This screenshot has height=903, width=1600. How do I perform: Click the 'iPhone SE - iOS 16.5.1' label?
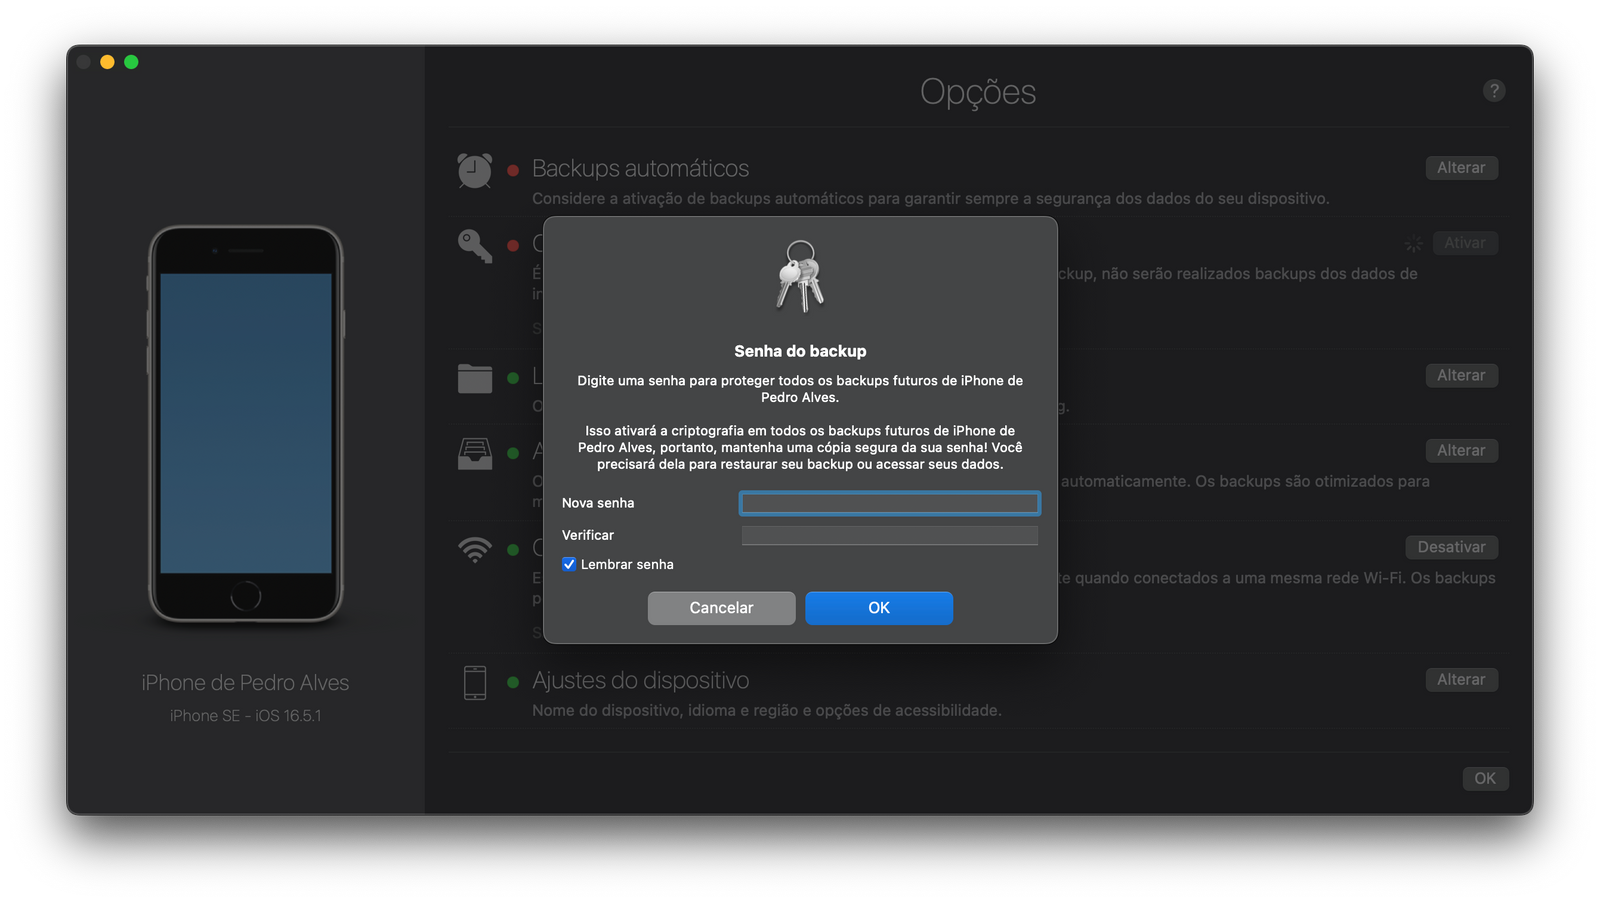(245, 716)
